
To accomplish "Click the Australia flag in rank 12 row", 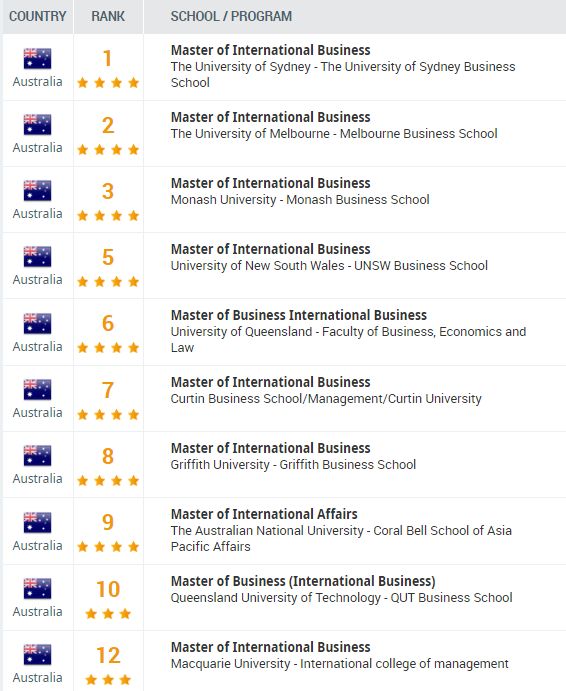I will [x=37, y=654].
